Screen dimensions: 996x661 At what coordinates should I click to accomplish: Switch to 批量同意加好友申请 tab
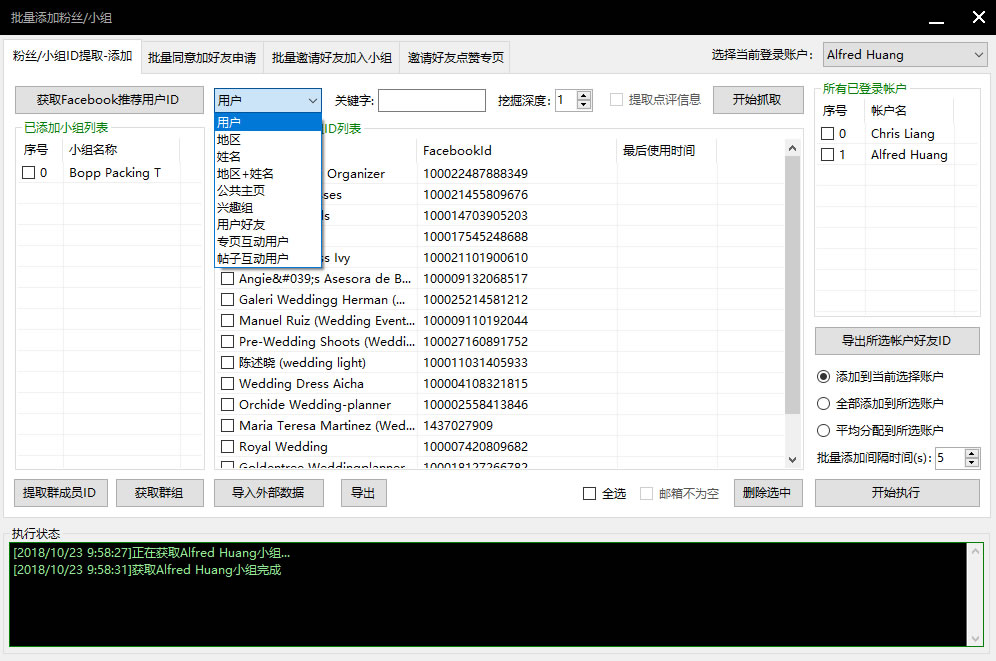[x=202, y=58]
